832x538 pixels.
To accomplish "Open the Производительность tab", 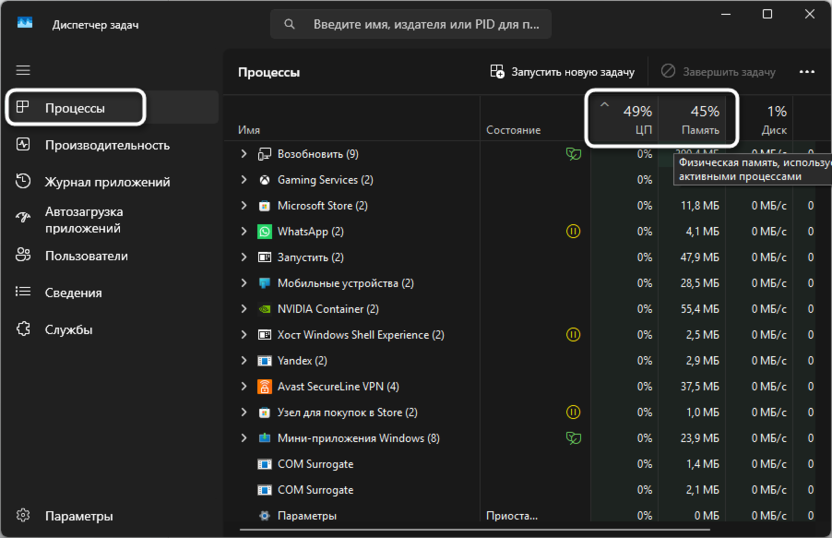I will (107, 145).
